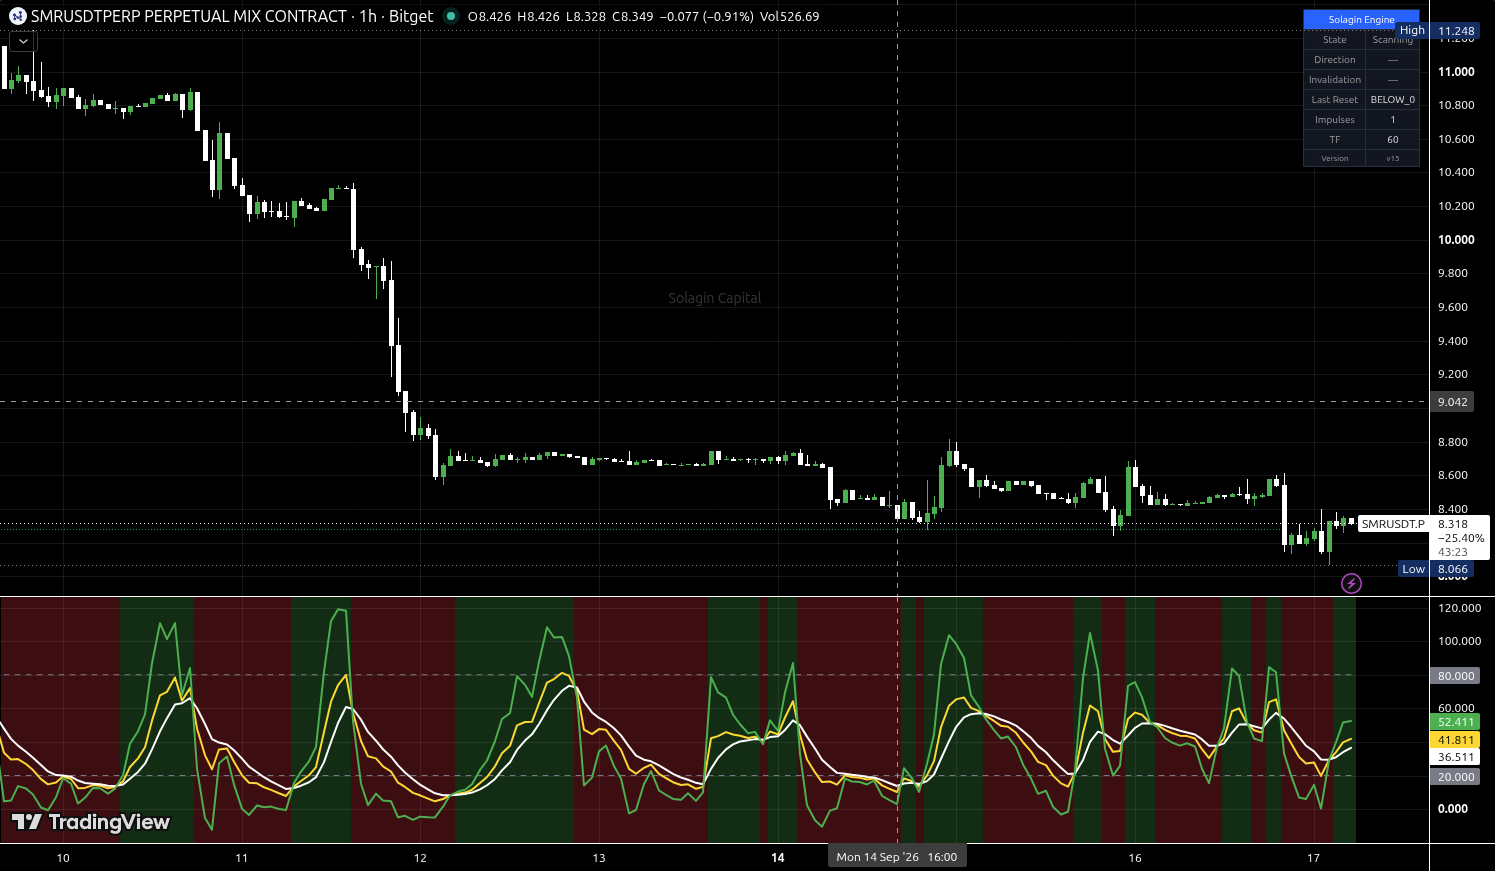Click the Invalidation label in table
Image resolution: width=1495 pixels, height=871 pixels.
1334,80
